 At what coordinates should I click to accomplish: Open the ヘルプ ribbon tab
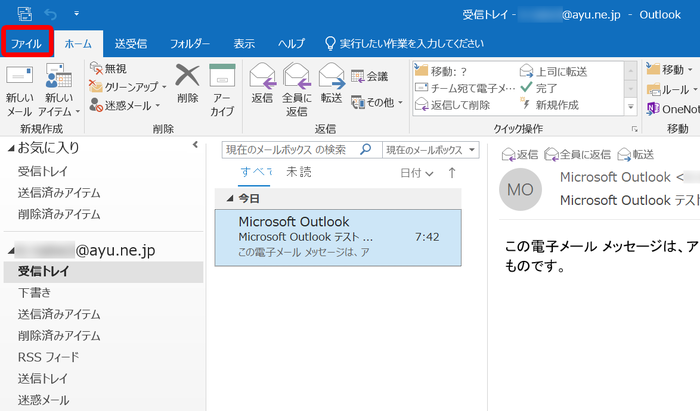(292, 44)
